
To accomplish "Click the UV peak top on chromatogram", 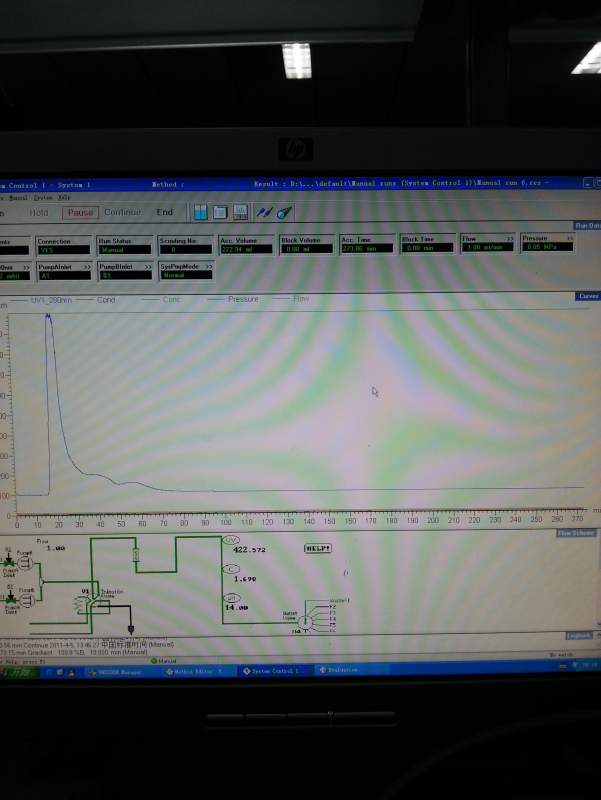I will click(48, 317).
